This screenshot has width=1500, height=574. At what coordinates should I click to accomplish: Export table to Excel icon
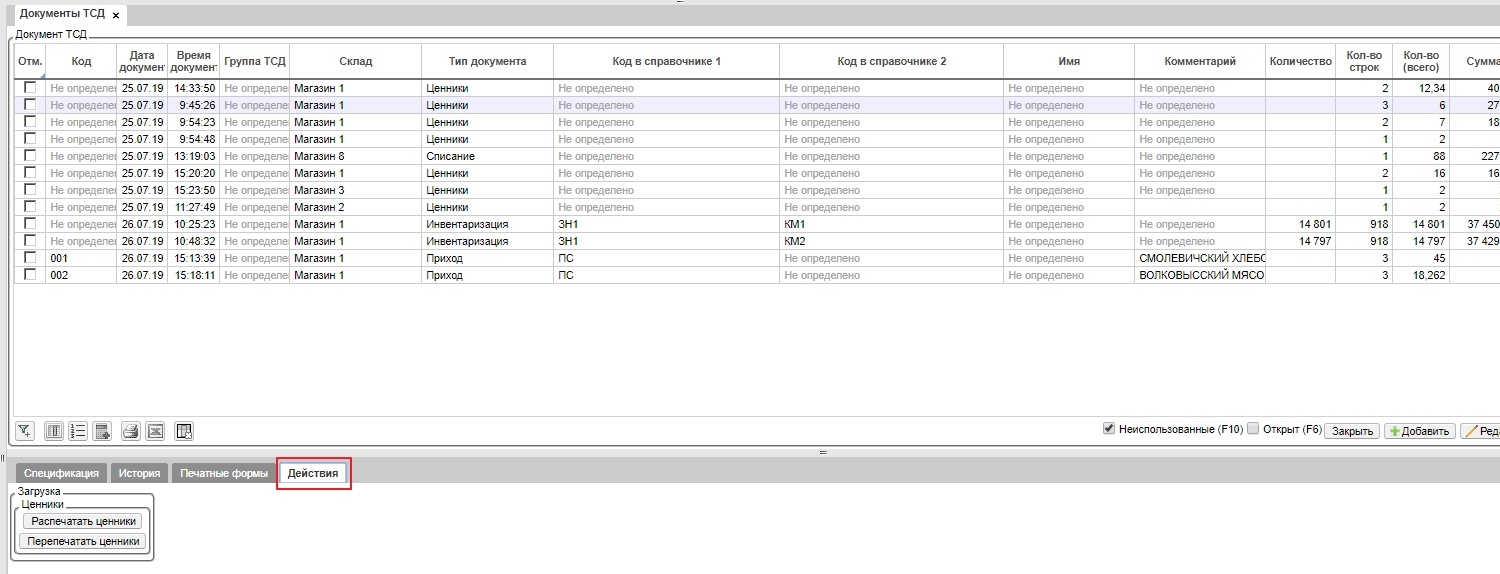pos(155,431)
